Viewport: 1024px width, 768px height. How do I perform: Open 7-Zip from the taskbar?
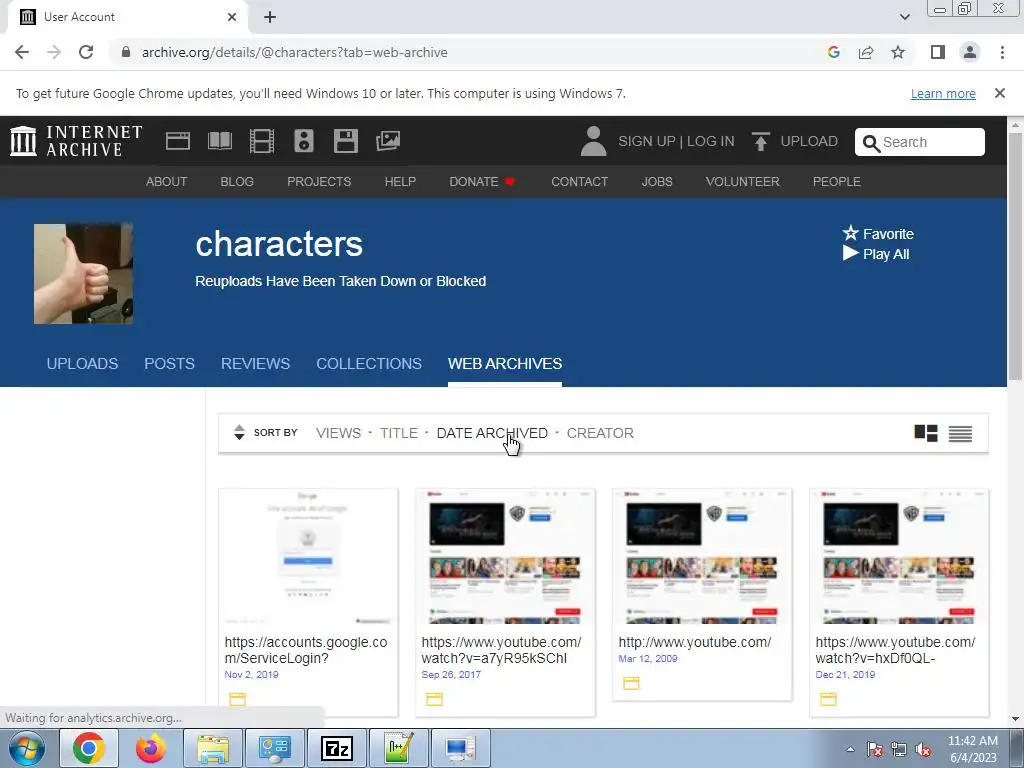337,748
